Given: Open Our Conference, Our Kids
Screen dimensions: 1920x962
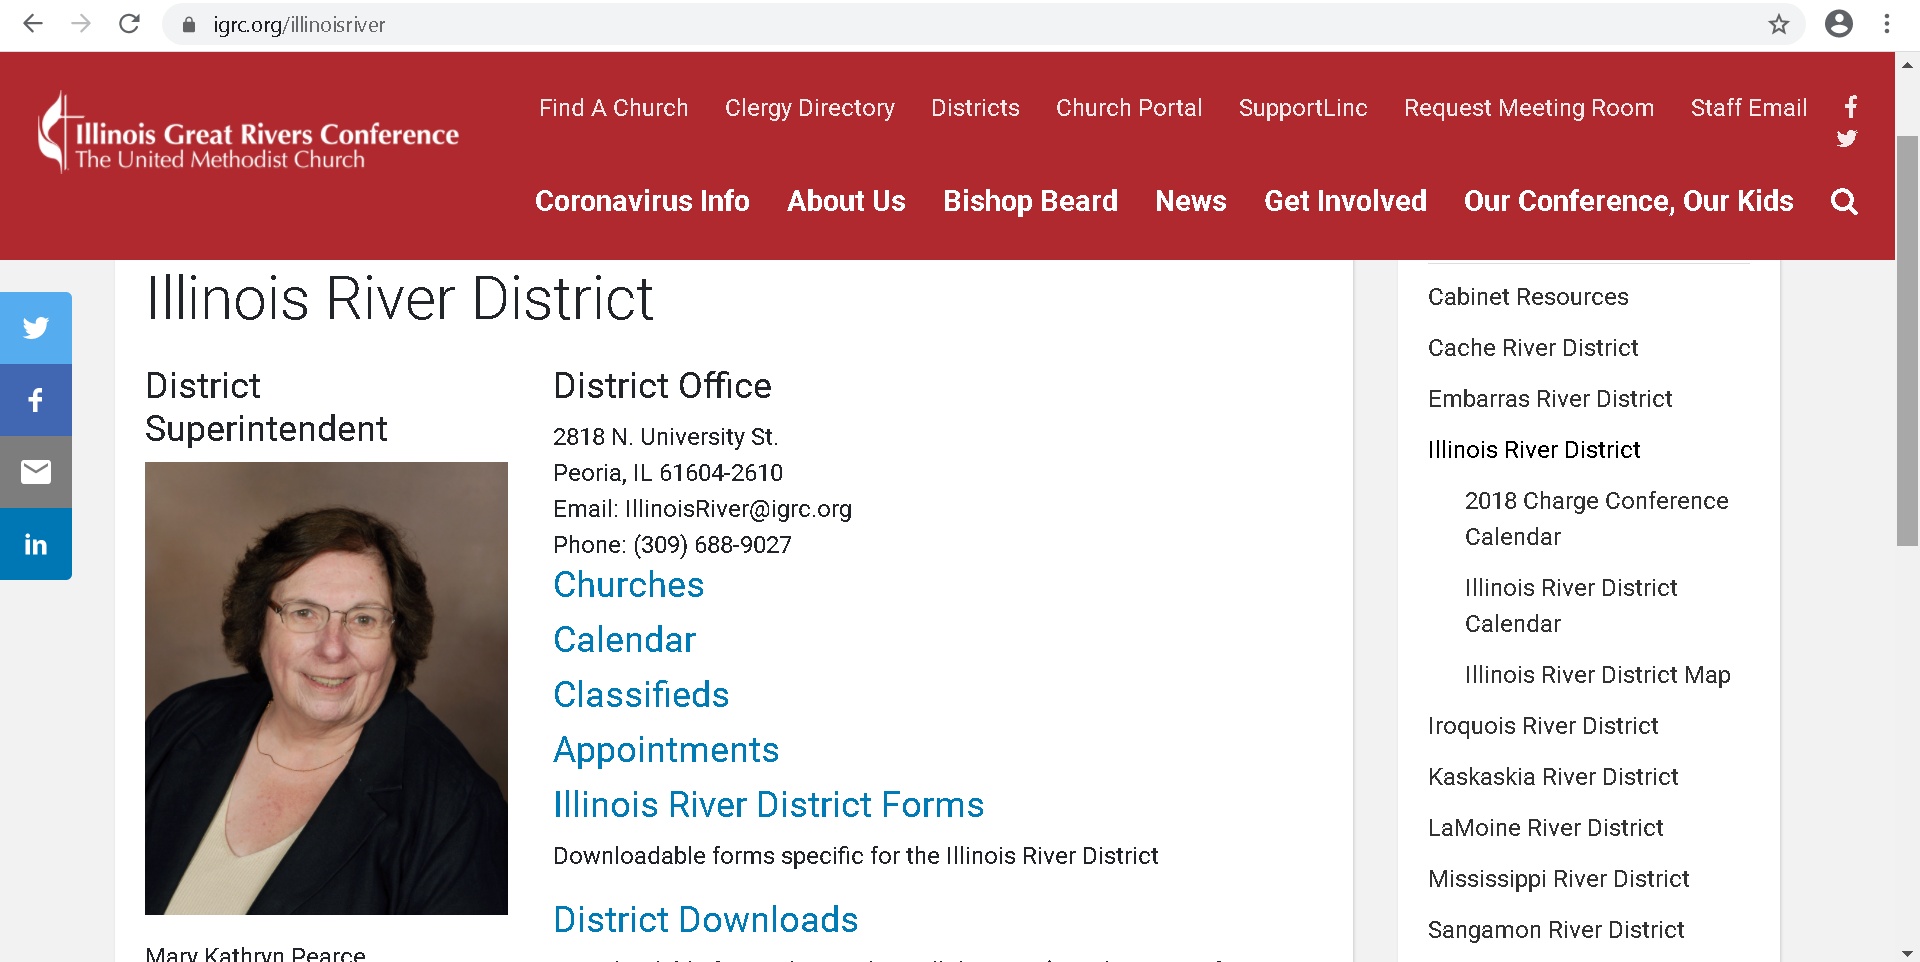Looking at the screenshot, I should tap(1628, 201).
